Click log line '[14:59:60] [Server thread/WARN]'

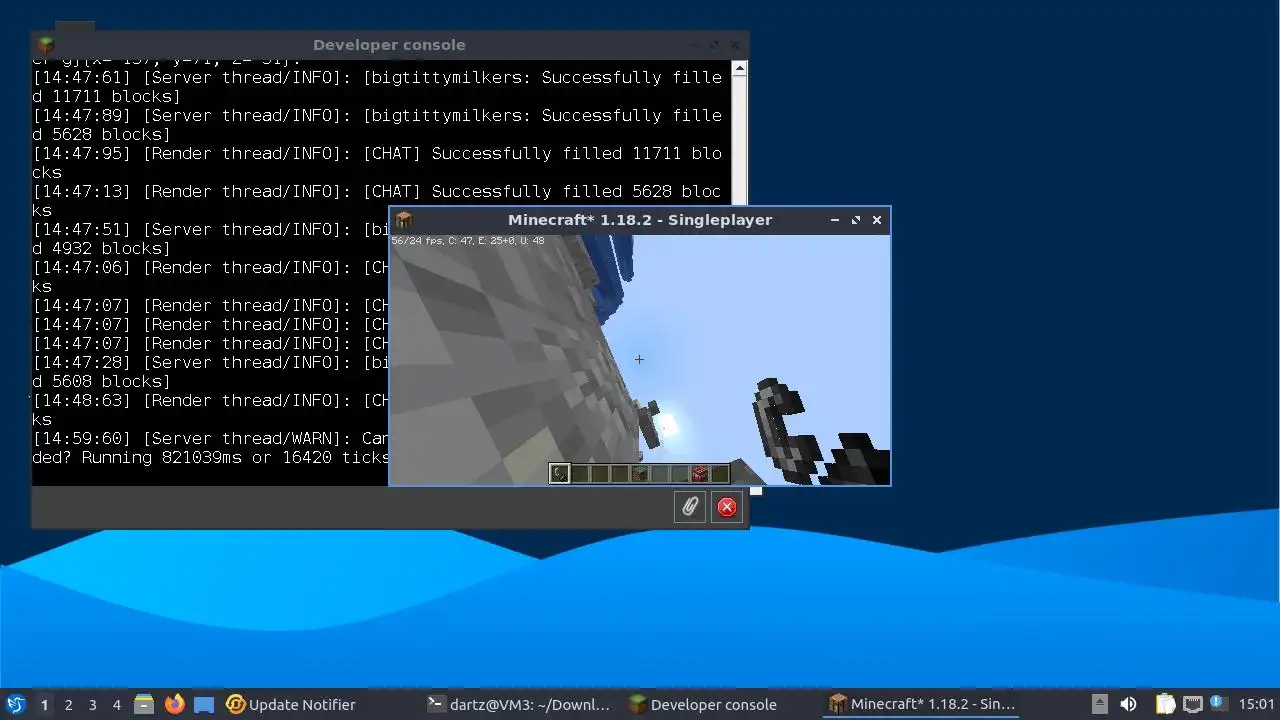pos(210,438)
